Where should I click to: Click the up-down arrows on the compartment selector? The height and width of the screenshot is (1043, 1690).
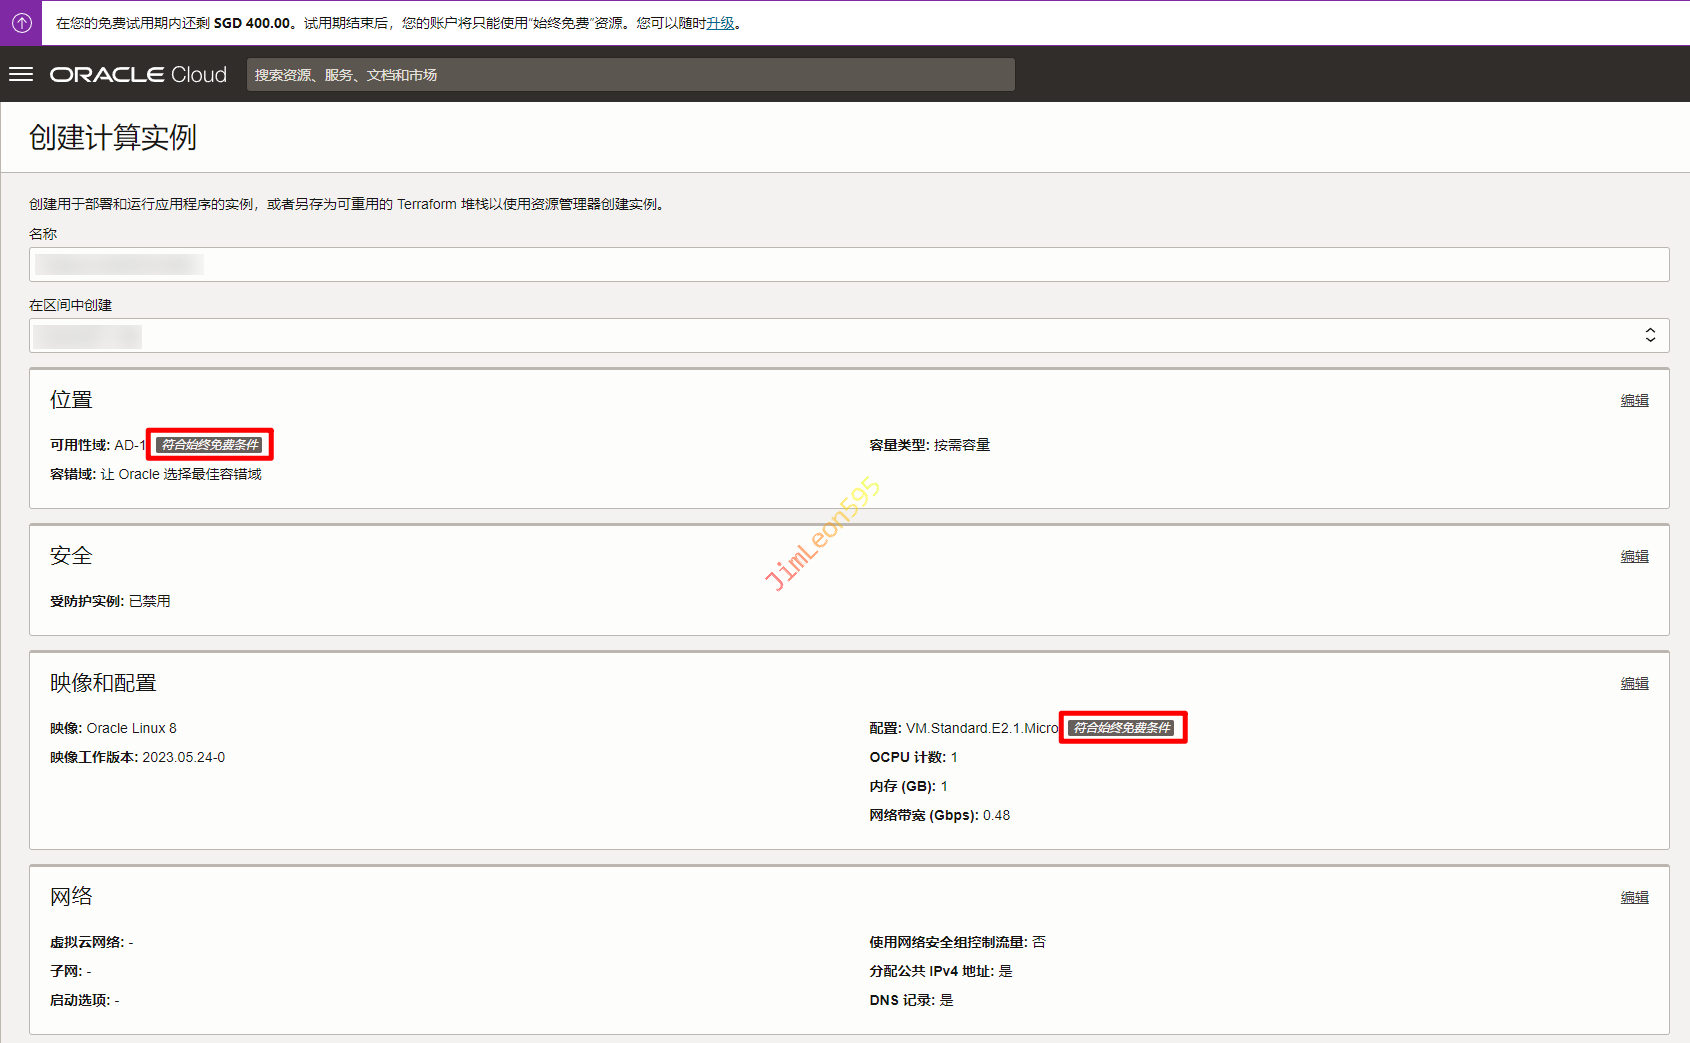(1650, 336)
